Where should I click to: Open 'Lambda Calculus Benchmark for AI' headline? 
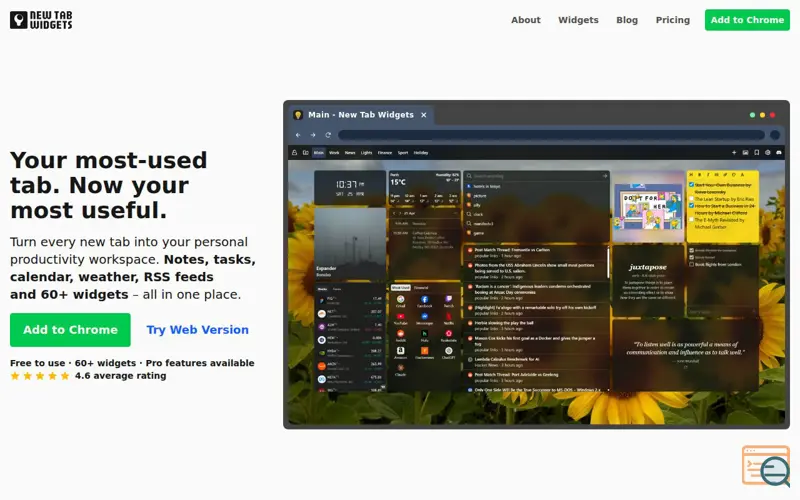[x=507, y=359]
